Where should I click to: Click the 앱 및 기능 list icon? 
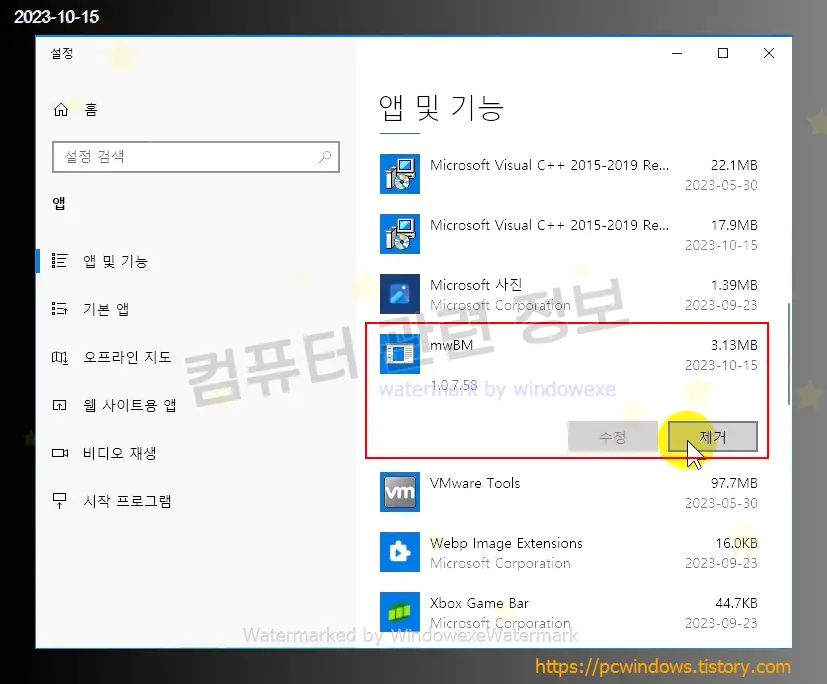[x=60, y=261]
